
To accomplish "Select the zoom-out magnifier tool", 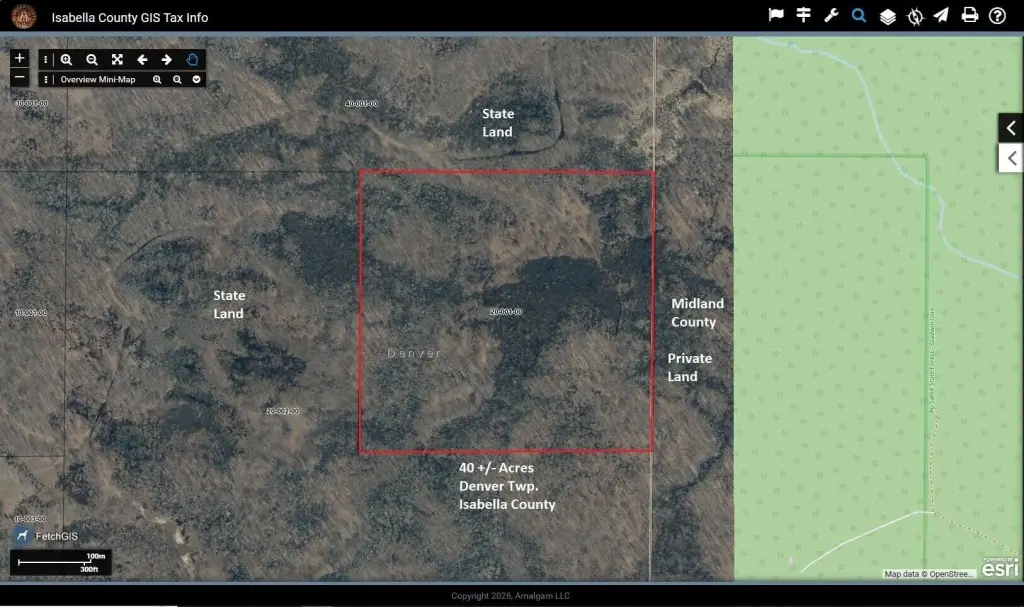I will (92, 59).
